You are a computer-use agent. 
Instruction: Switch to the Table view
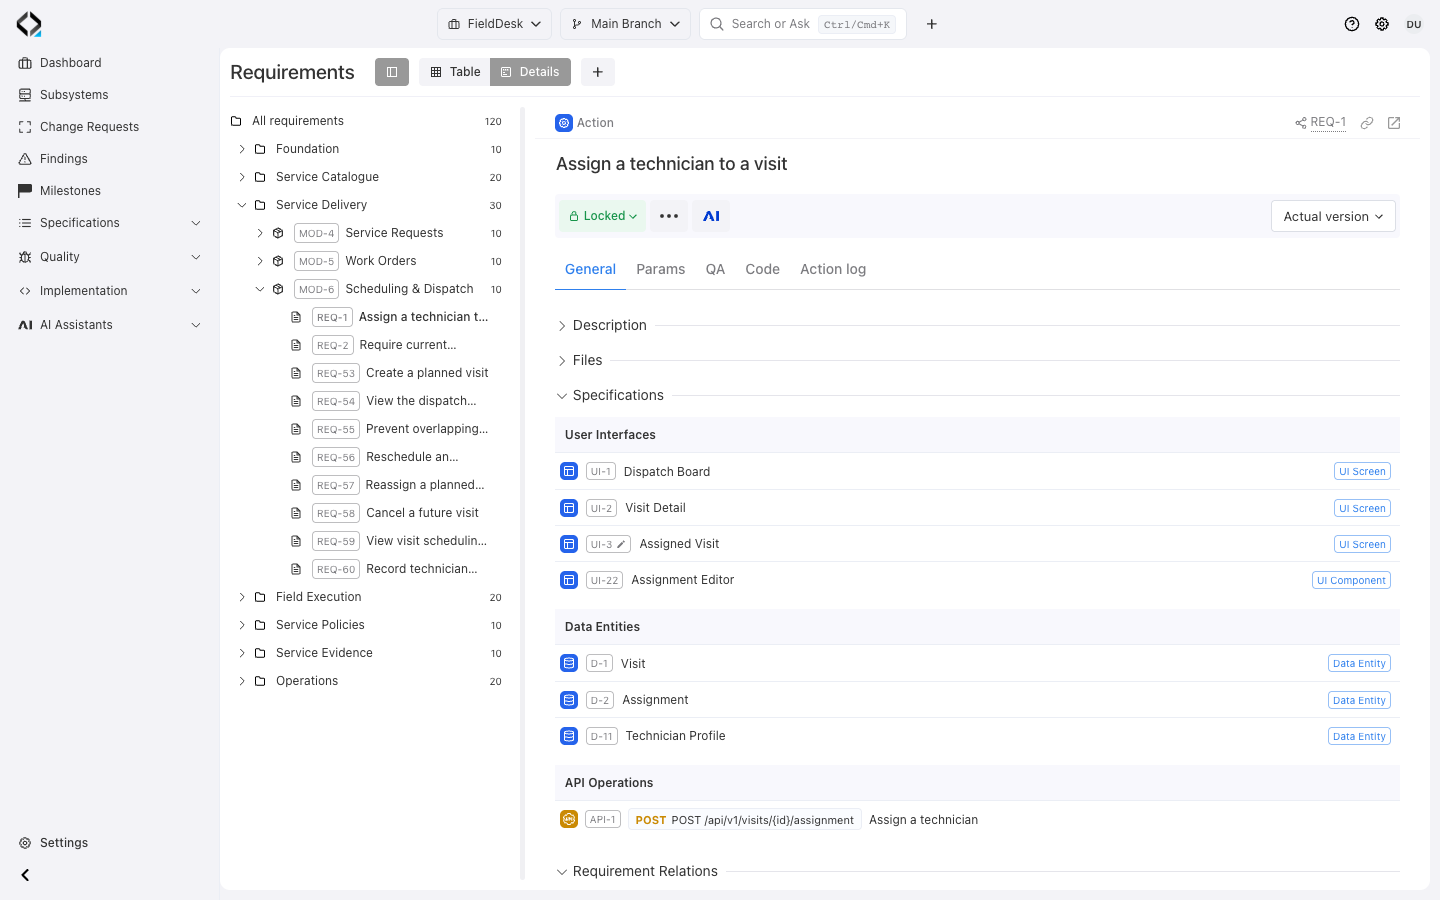click(x=455, y=72)
